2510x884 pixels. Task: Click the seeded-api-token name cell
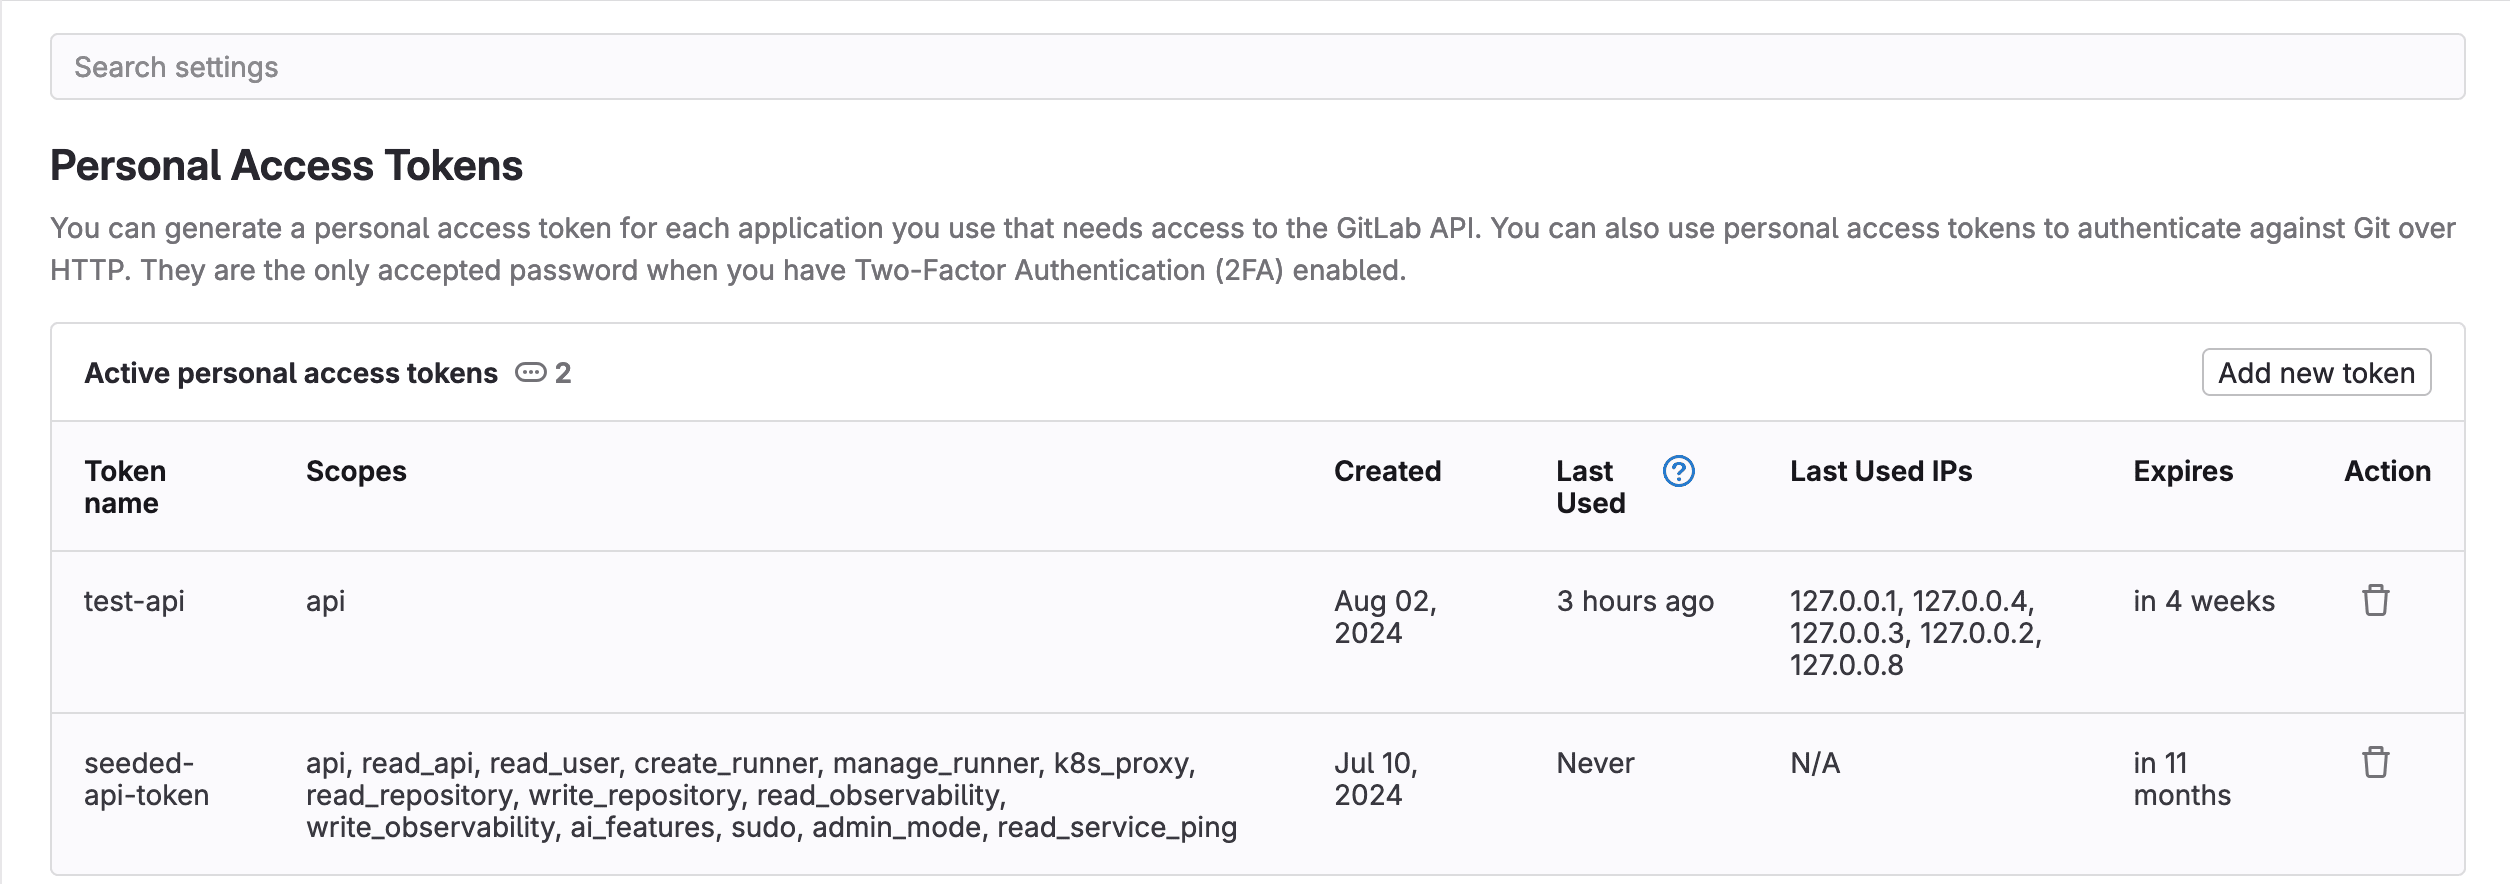(146, 779)
